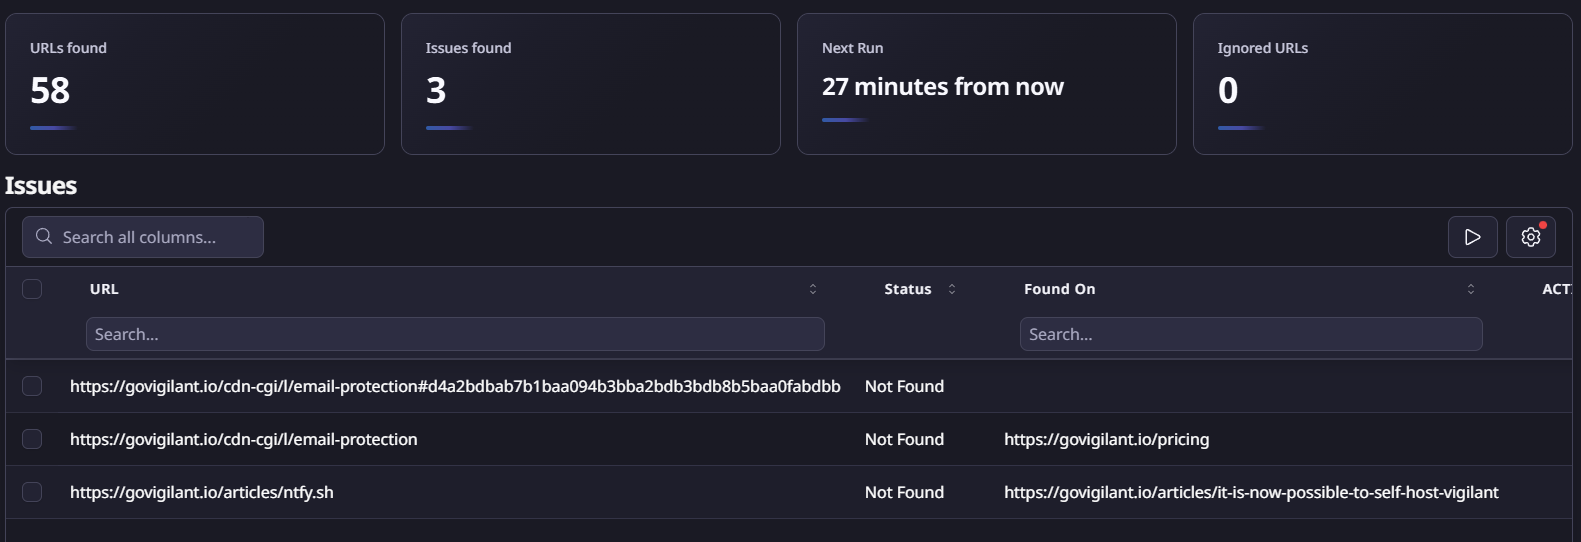The width and height of the screenshot is (1581, 542).
Task: Tick the checkbox for the email-protection hash URL
Action: tap(32, 386)
